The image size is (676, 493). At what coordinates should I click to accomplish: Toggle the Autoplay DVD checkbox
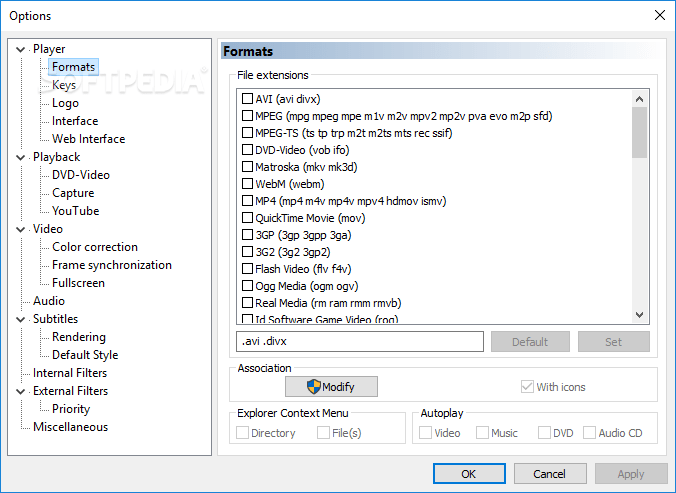(544, 433)
